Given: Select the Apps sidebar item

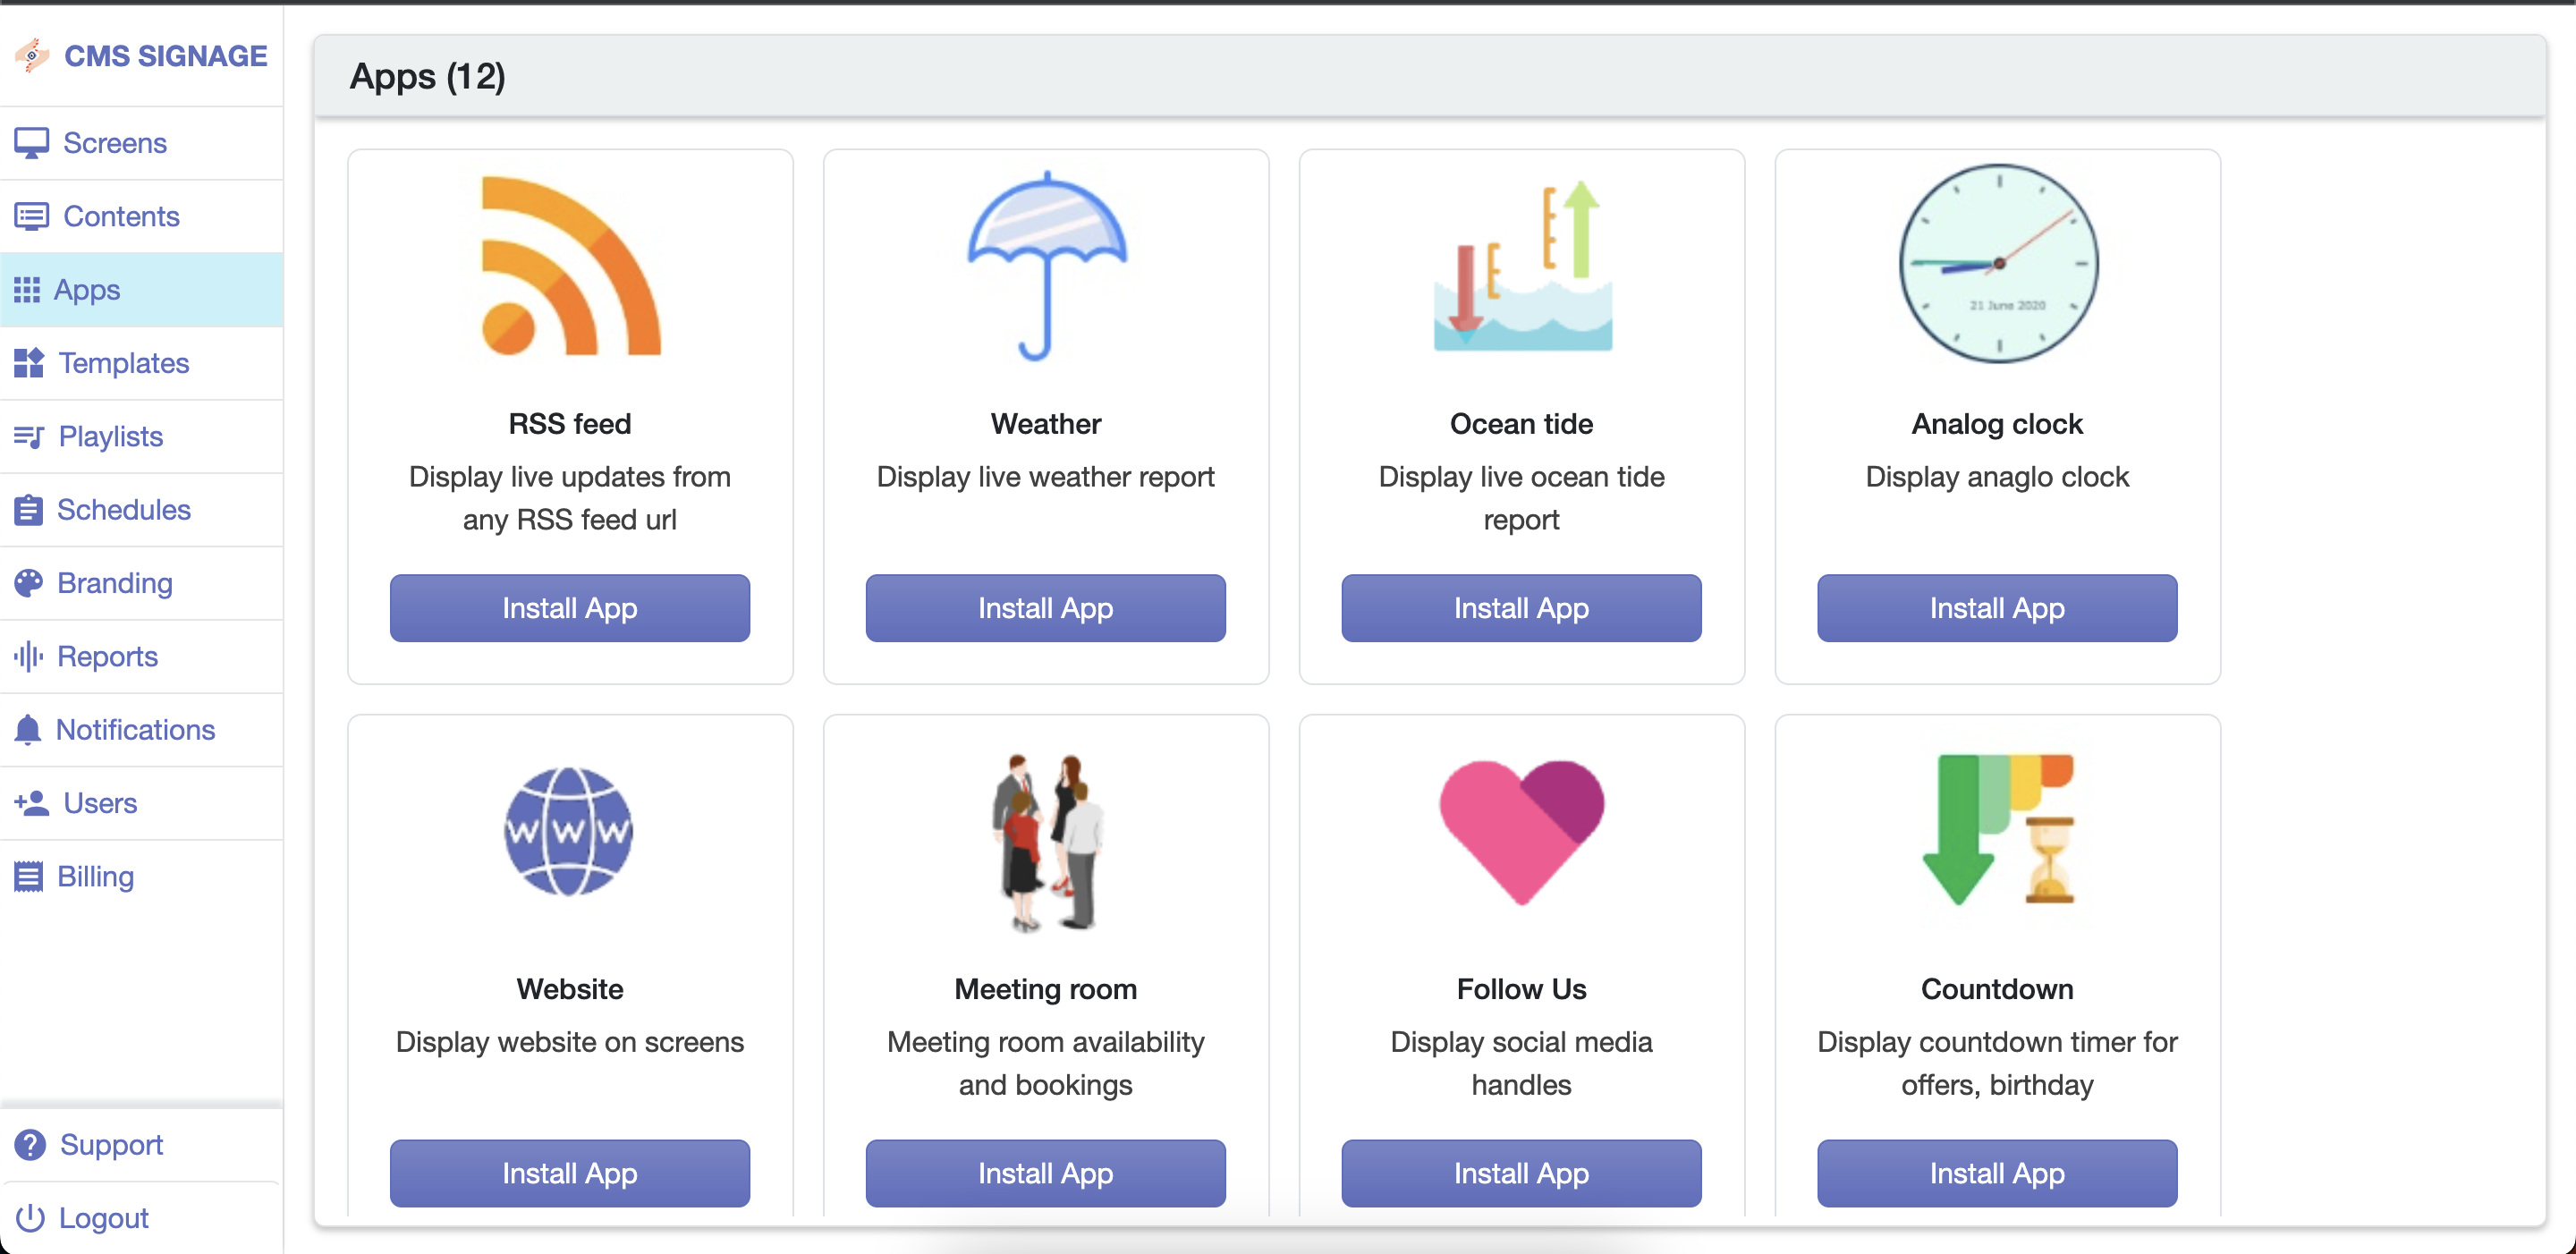Looking at the screenshot, I should coord(86,290).
